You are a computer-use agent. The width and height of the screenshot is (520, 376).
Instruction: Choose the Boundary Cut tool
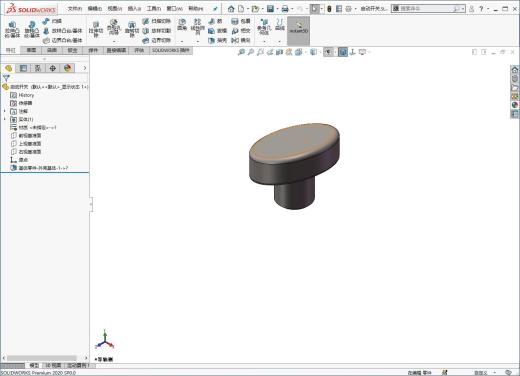click(157, 40)
